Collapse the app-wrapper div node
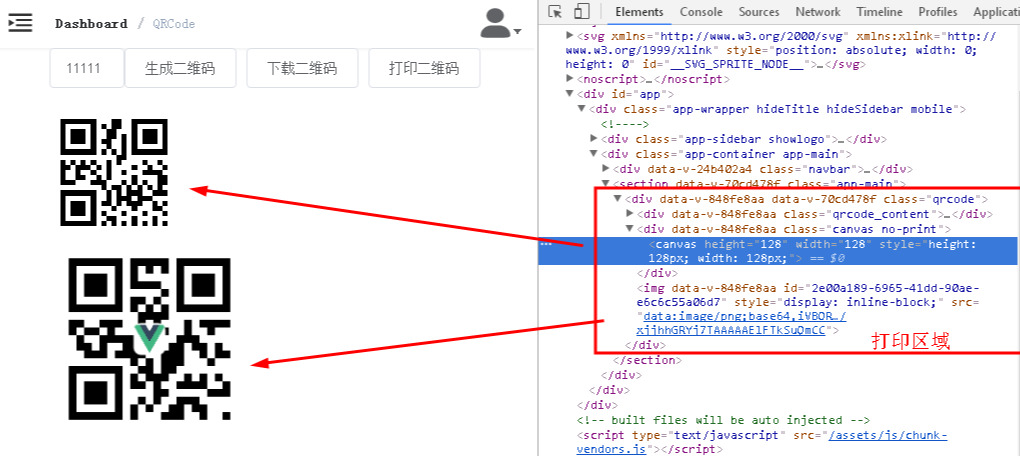The image size is (1020, 456). [x=582, y=109]
